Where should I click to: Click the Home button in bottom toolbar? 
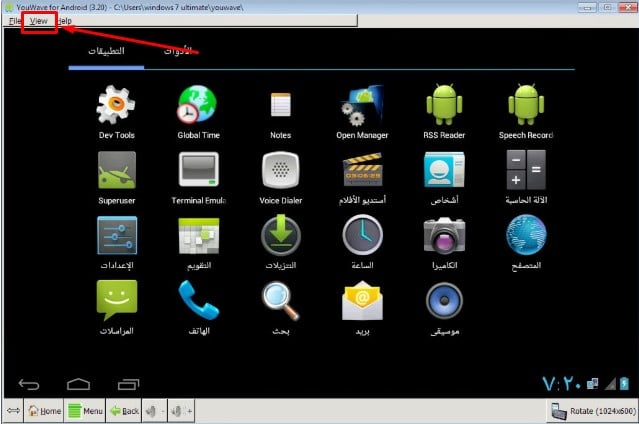44,411
